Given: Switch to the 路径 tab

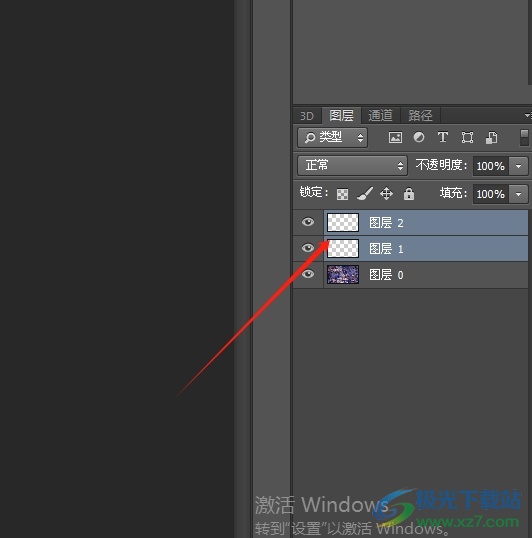Looking at the screenshot, I should 420,116.
